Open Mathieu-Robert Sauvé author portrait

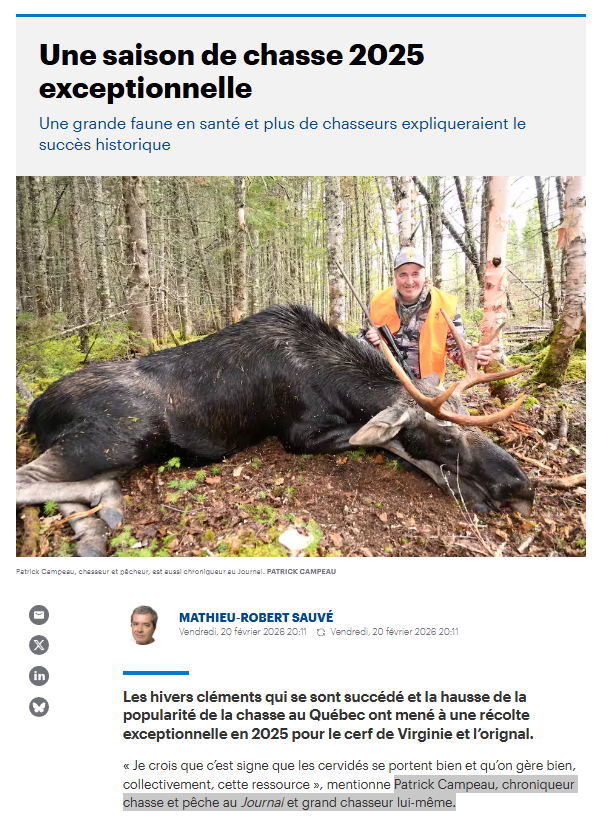pos(144,625)
